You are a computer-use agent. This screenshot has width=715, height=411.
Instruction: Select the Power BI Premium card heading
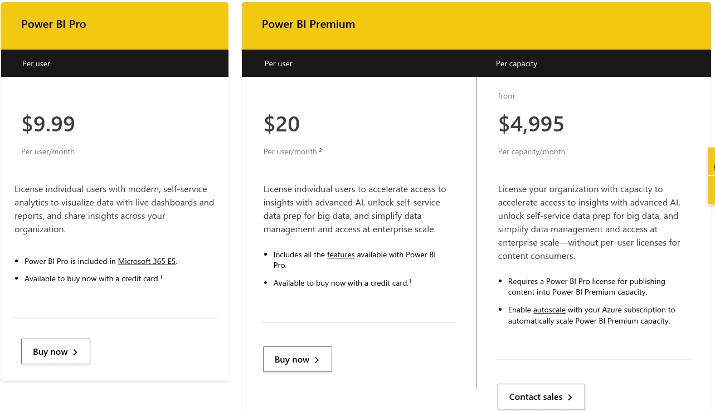pos(308,24)
